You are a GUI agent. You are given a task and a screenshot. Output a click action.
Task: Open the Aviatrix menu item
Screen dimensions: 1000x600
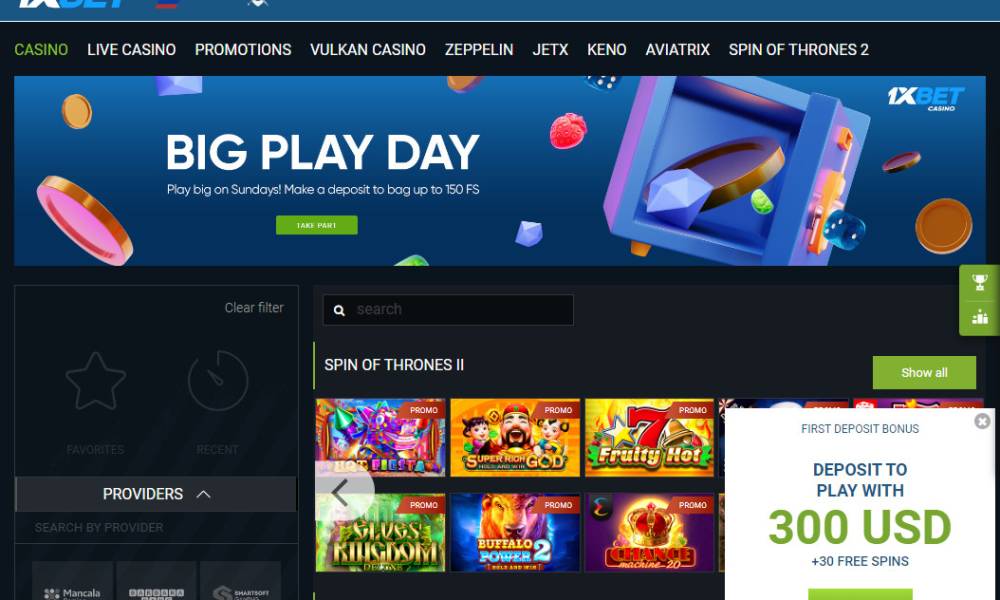click(677, 50)
